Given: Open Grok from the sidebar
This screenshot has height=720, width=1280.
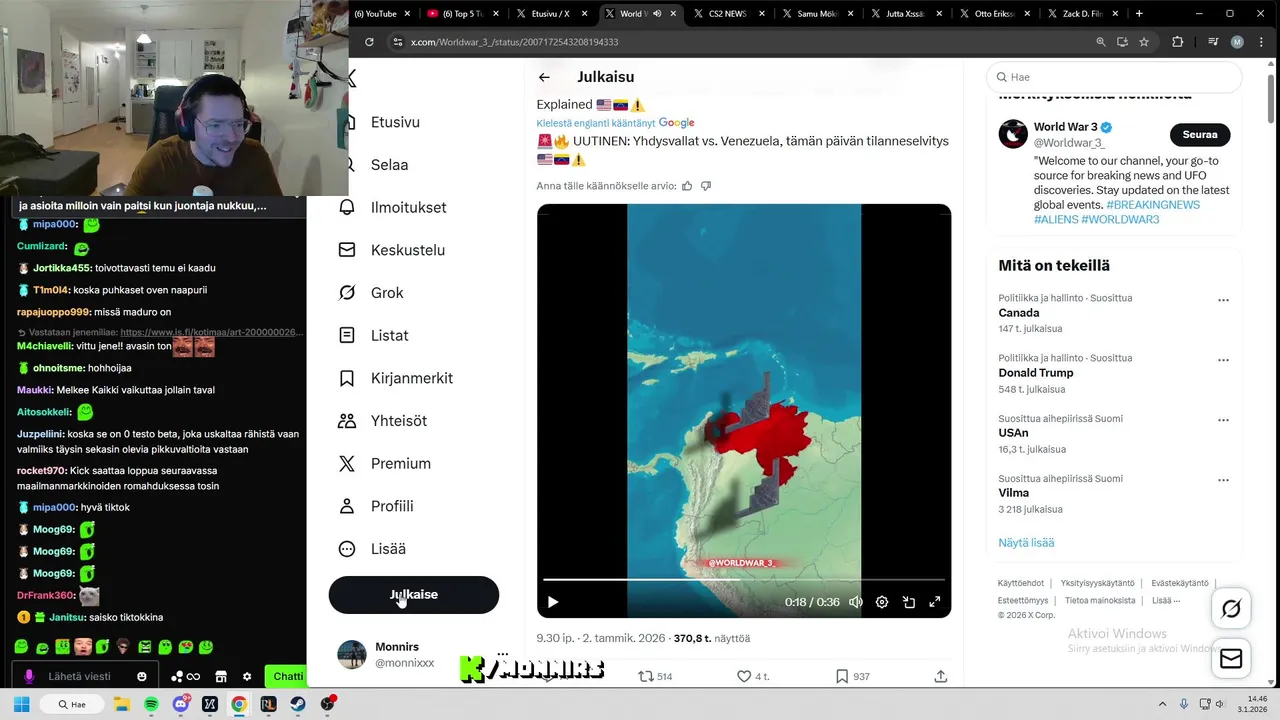Looking at the screenshot, I should [387, 293].
